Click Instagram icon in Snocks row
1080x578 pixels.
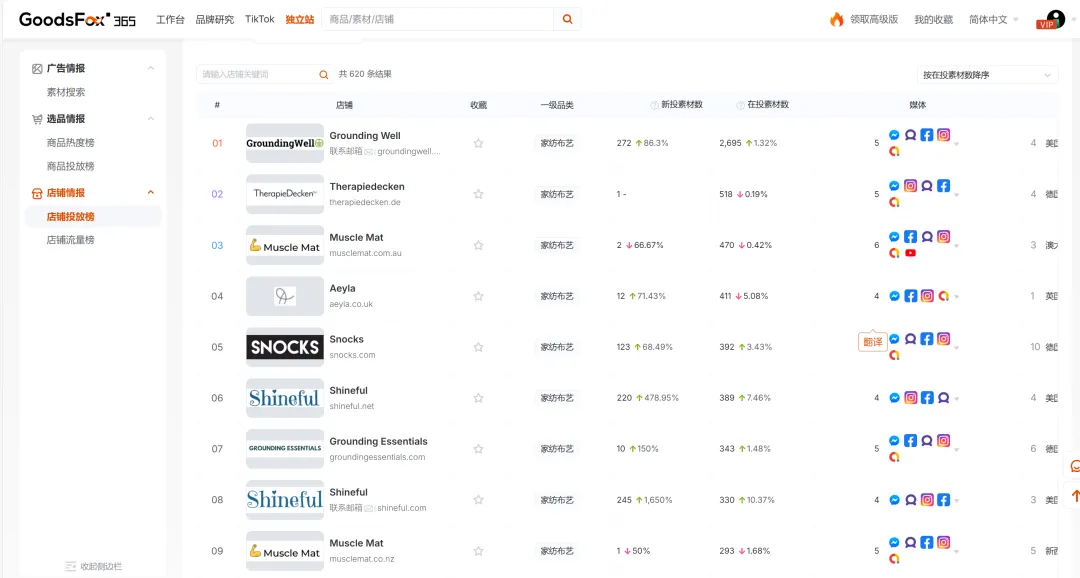click(944, 339)
